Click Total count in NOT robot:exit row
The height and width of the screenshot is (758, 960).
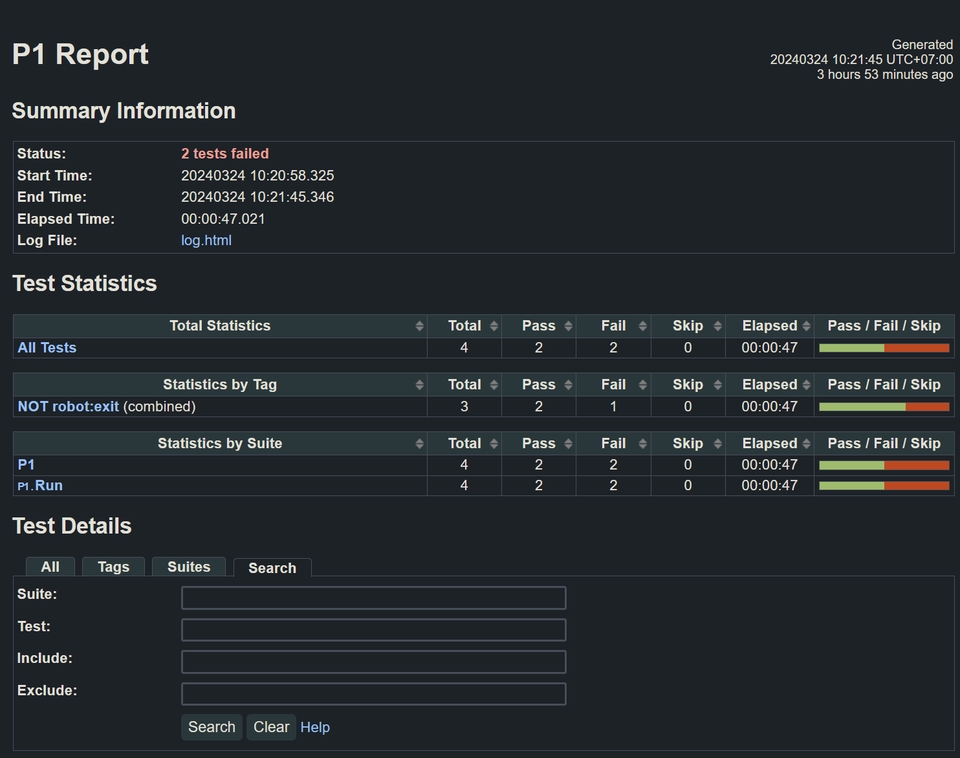[464, 407]
